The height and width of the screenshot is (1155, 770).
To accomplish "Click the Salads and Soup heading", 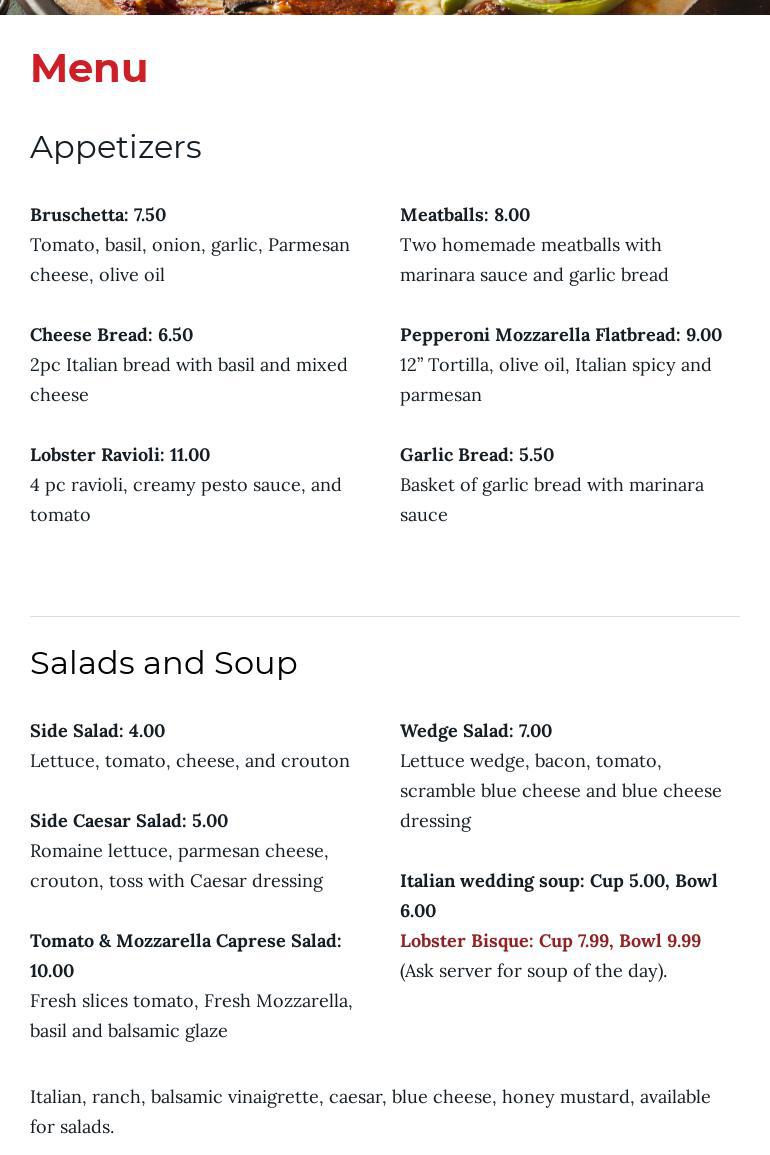I will 164,663.
